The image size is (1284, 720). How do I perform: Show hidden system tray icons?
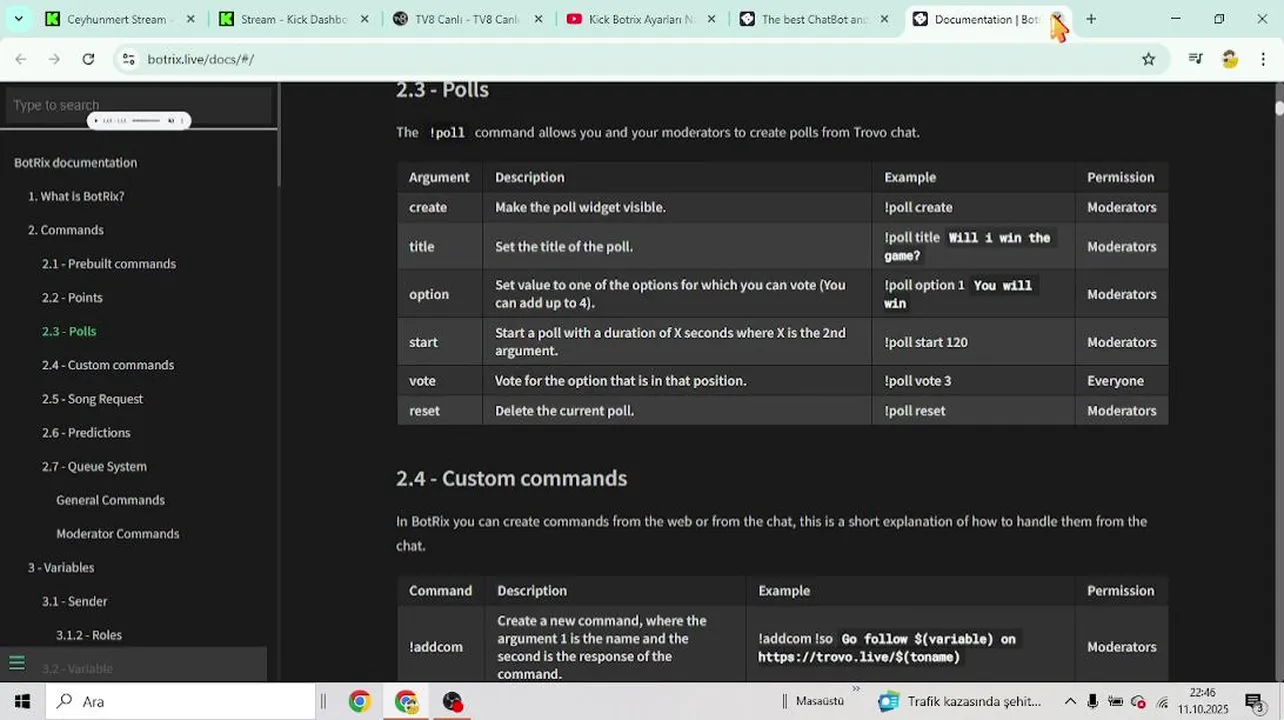point(1070,702)
